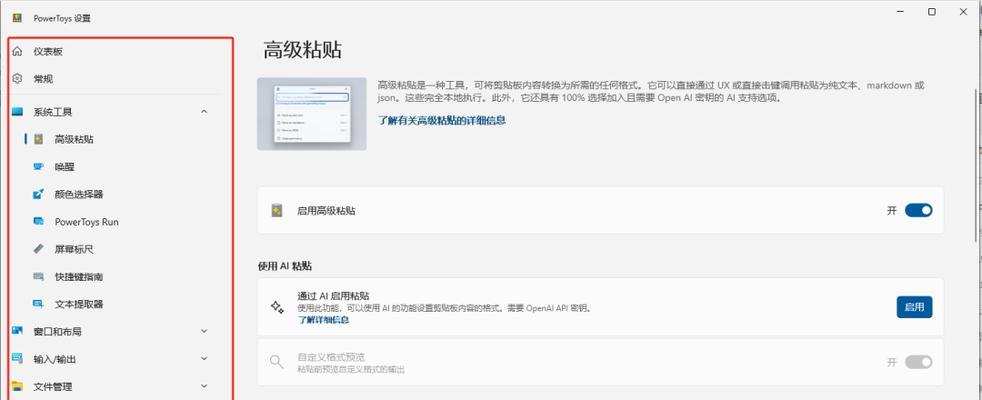Expand the 输入/输出 section chevron
Viewport: 982px width, 400px height.
coord(204,359)
